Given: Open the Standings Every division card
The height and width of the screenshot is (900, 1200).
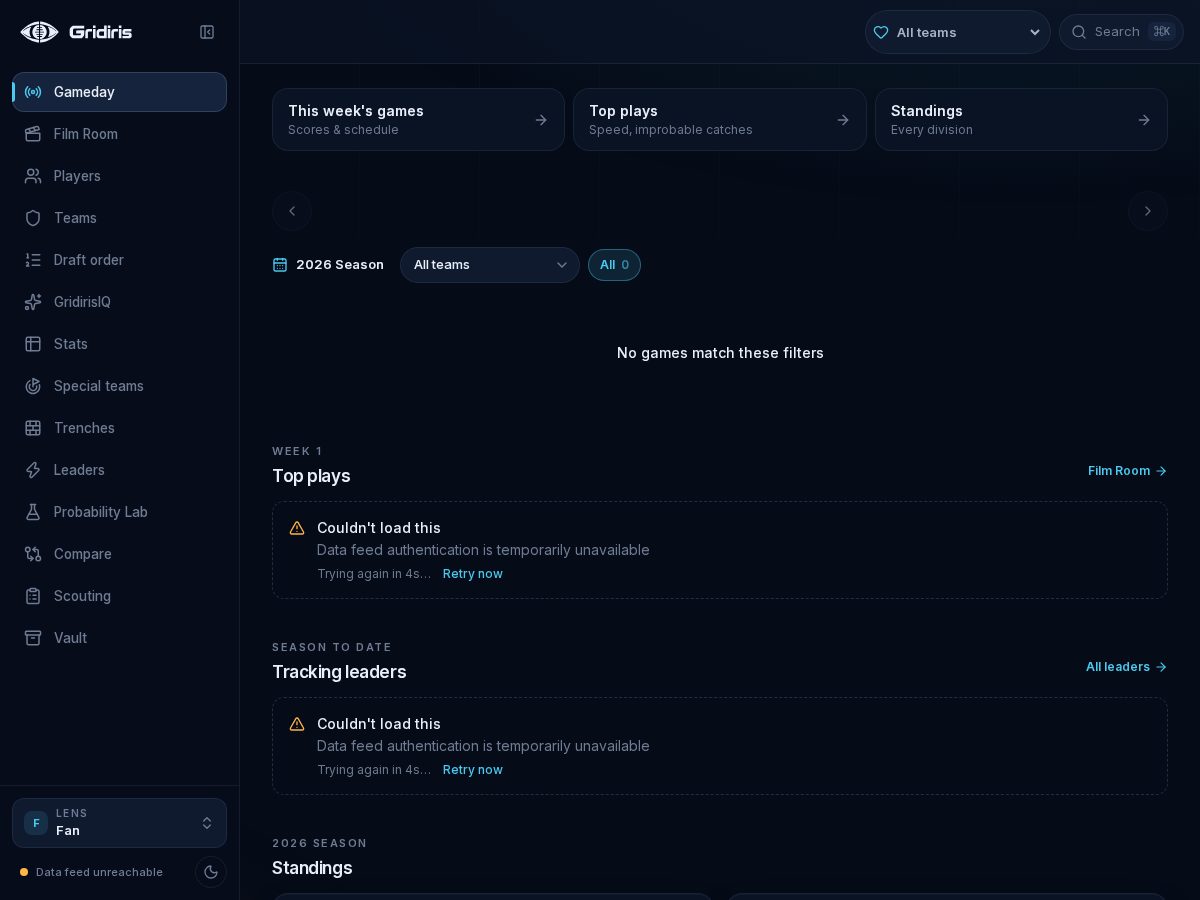Looking at the screenshot, I should coord(1021,120).
